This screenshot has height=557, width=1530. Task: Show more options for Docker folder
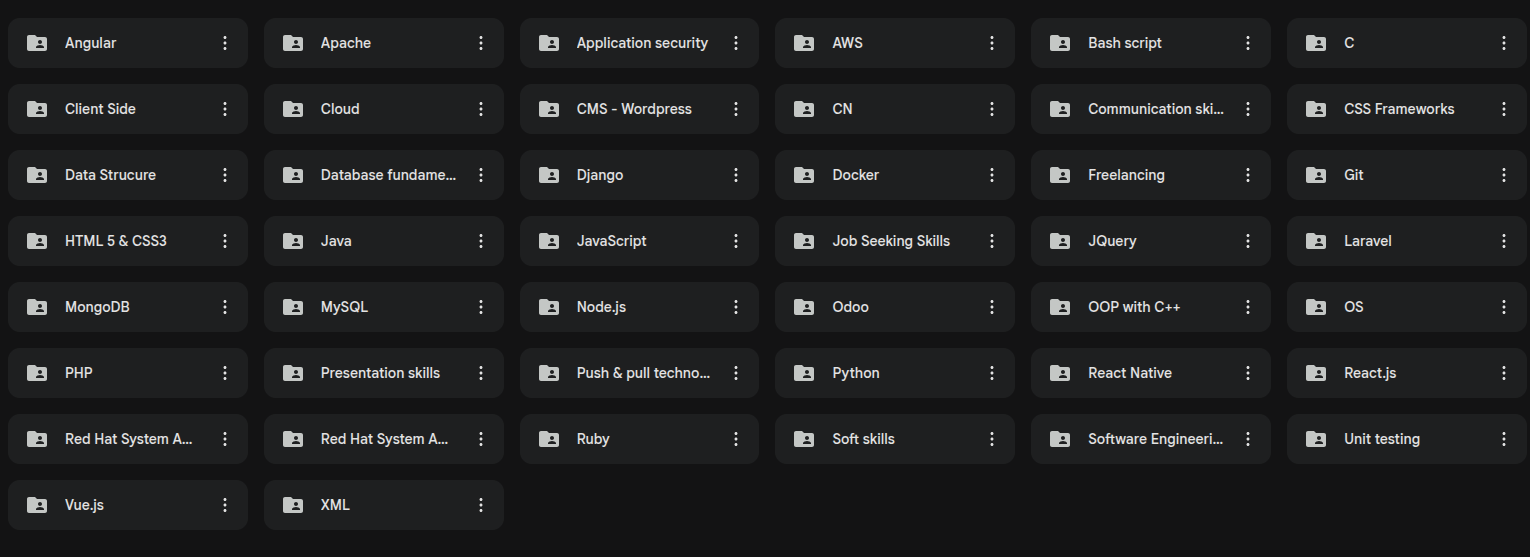tap(992, 175)
